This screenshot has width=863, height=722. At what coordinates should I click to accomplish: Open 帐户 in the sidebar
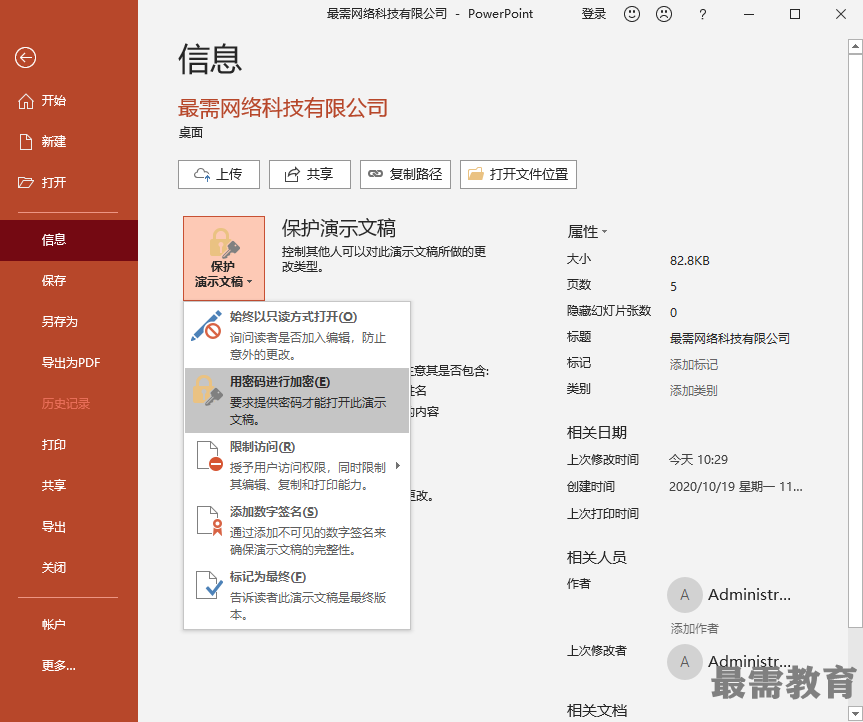[x=69, y=625]
